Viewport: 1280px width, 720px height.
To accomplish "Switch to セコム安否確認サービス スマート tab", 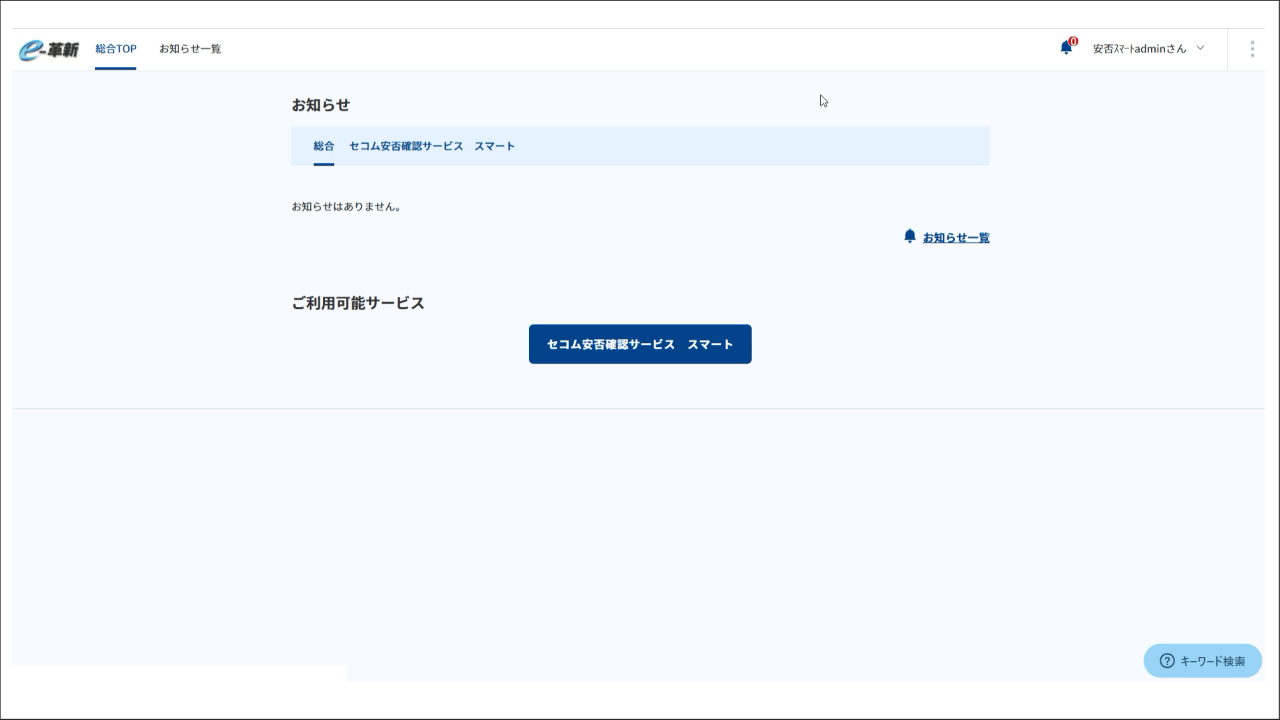I will point(432,146).
